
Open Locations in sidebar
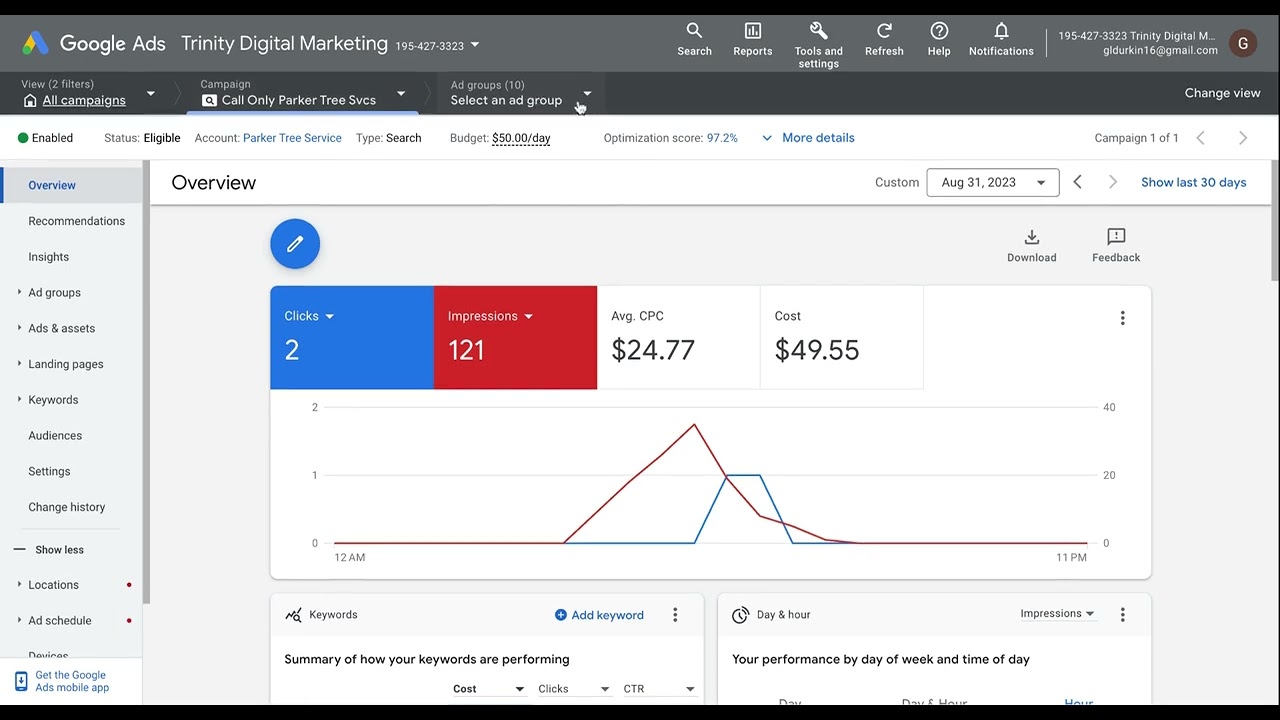point(53,585)
